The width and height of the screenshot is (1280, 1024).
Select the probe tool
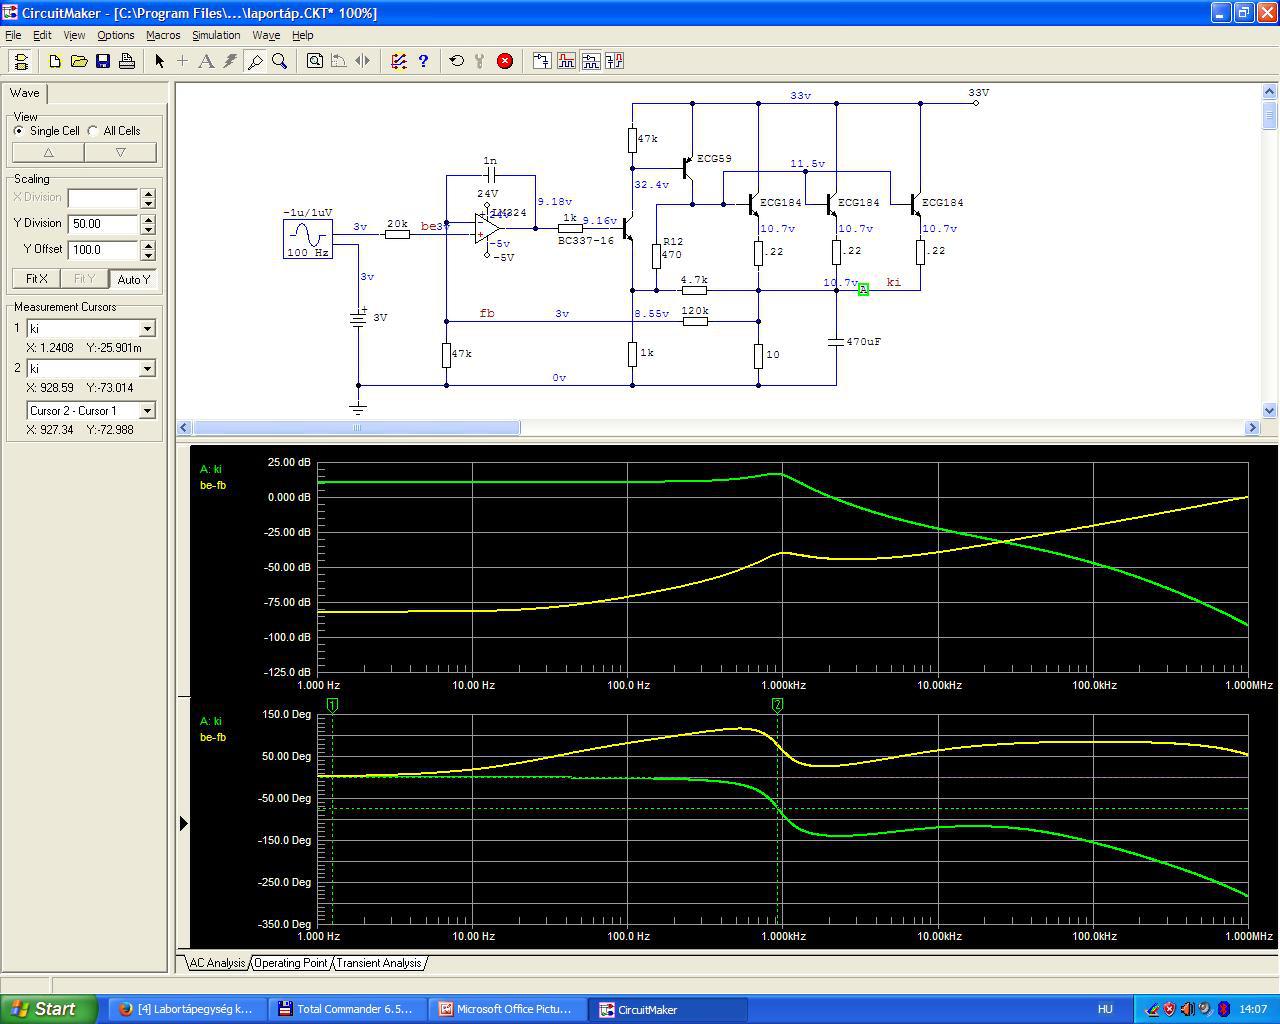[x=255, y=61]
